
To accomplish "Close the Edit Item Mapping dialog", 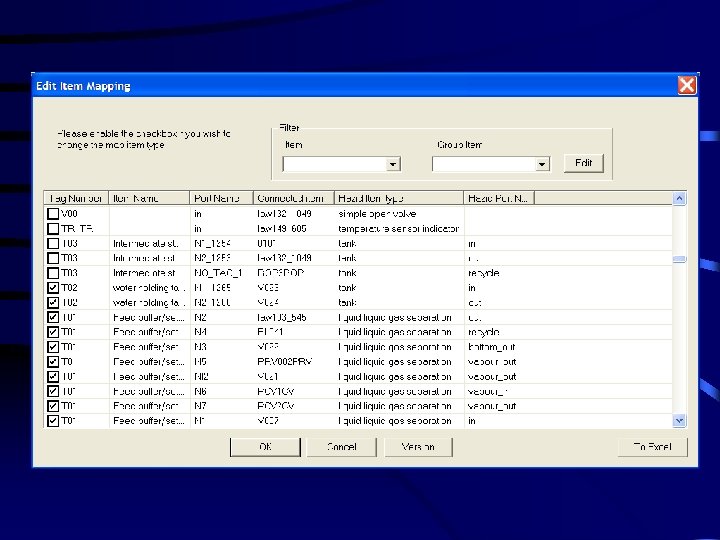I will click(x=686, y=85).
